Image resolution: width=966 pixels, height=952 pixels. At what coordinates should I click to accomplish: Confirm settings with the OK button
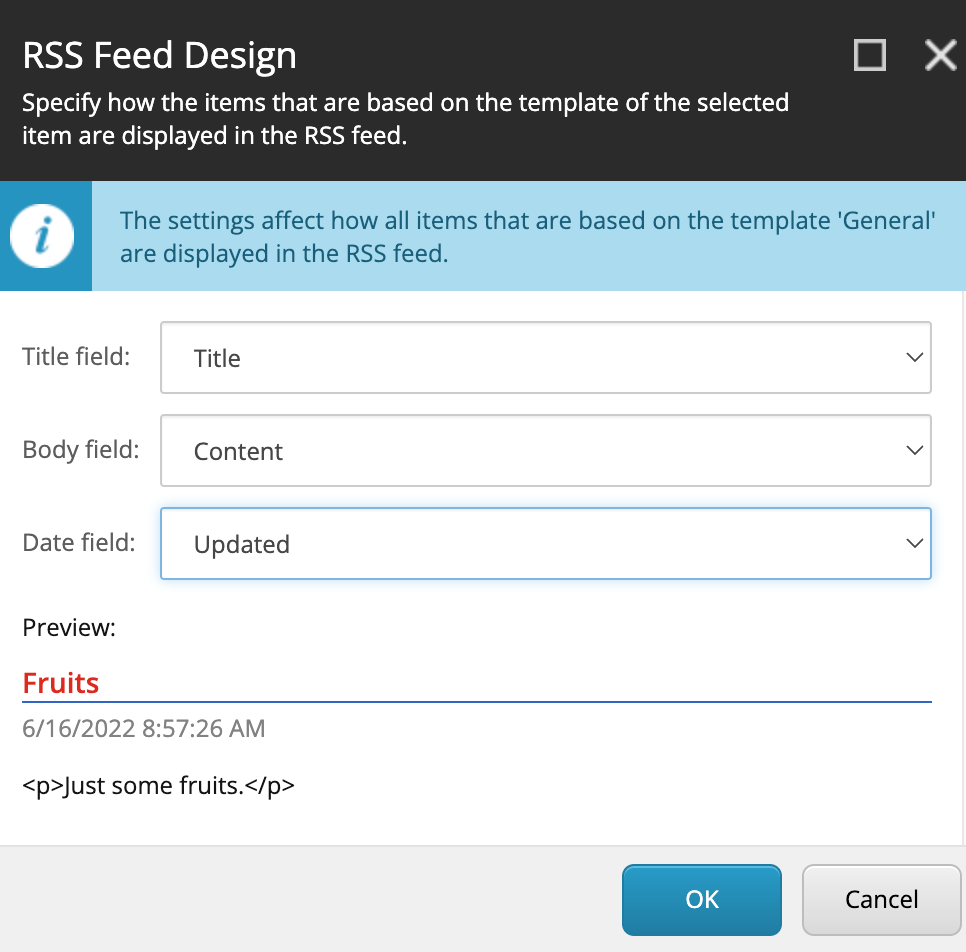click(x=701, y=899)
